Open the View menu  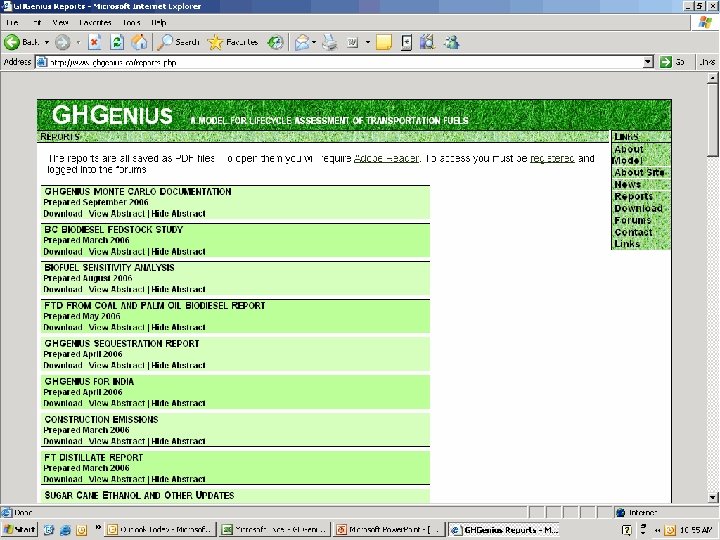(x=60, y=22)
